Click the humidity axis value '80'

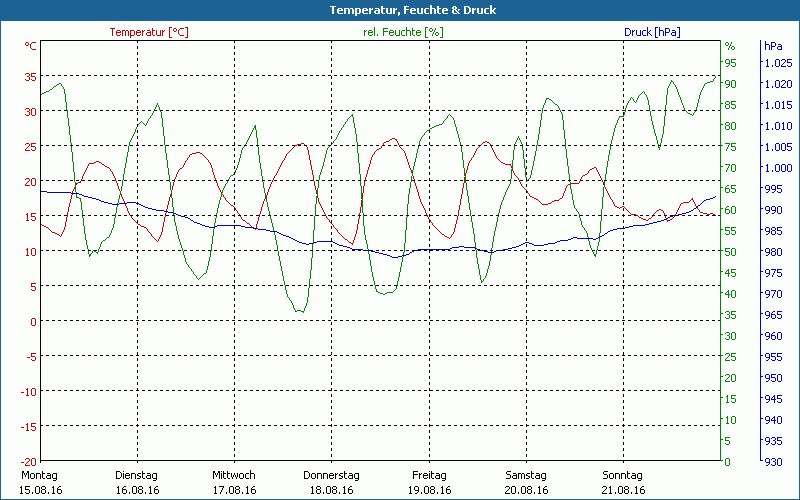(731, 126)
